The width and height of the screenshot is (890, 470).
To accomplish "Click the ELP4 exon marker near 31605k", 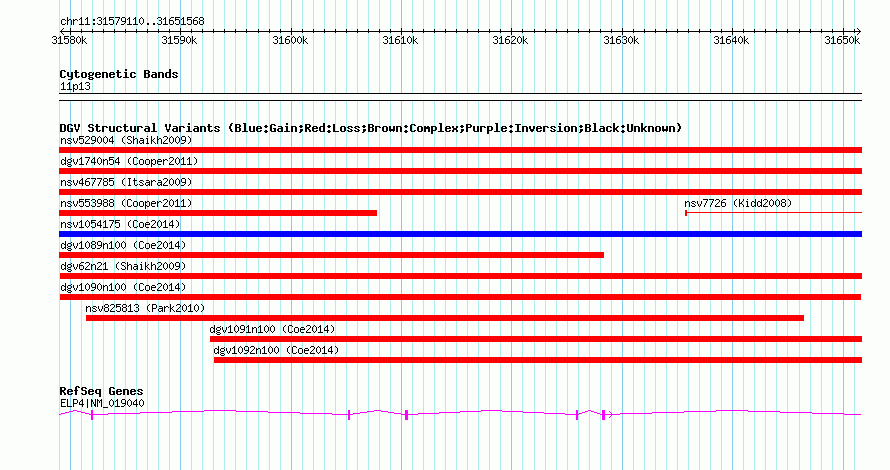I will tap(349, 416).
